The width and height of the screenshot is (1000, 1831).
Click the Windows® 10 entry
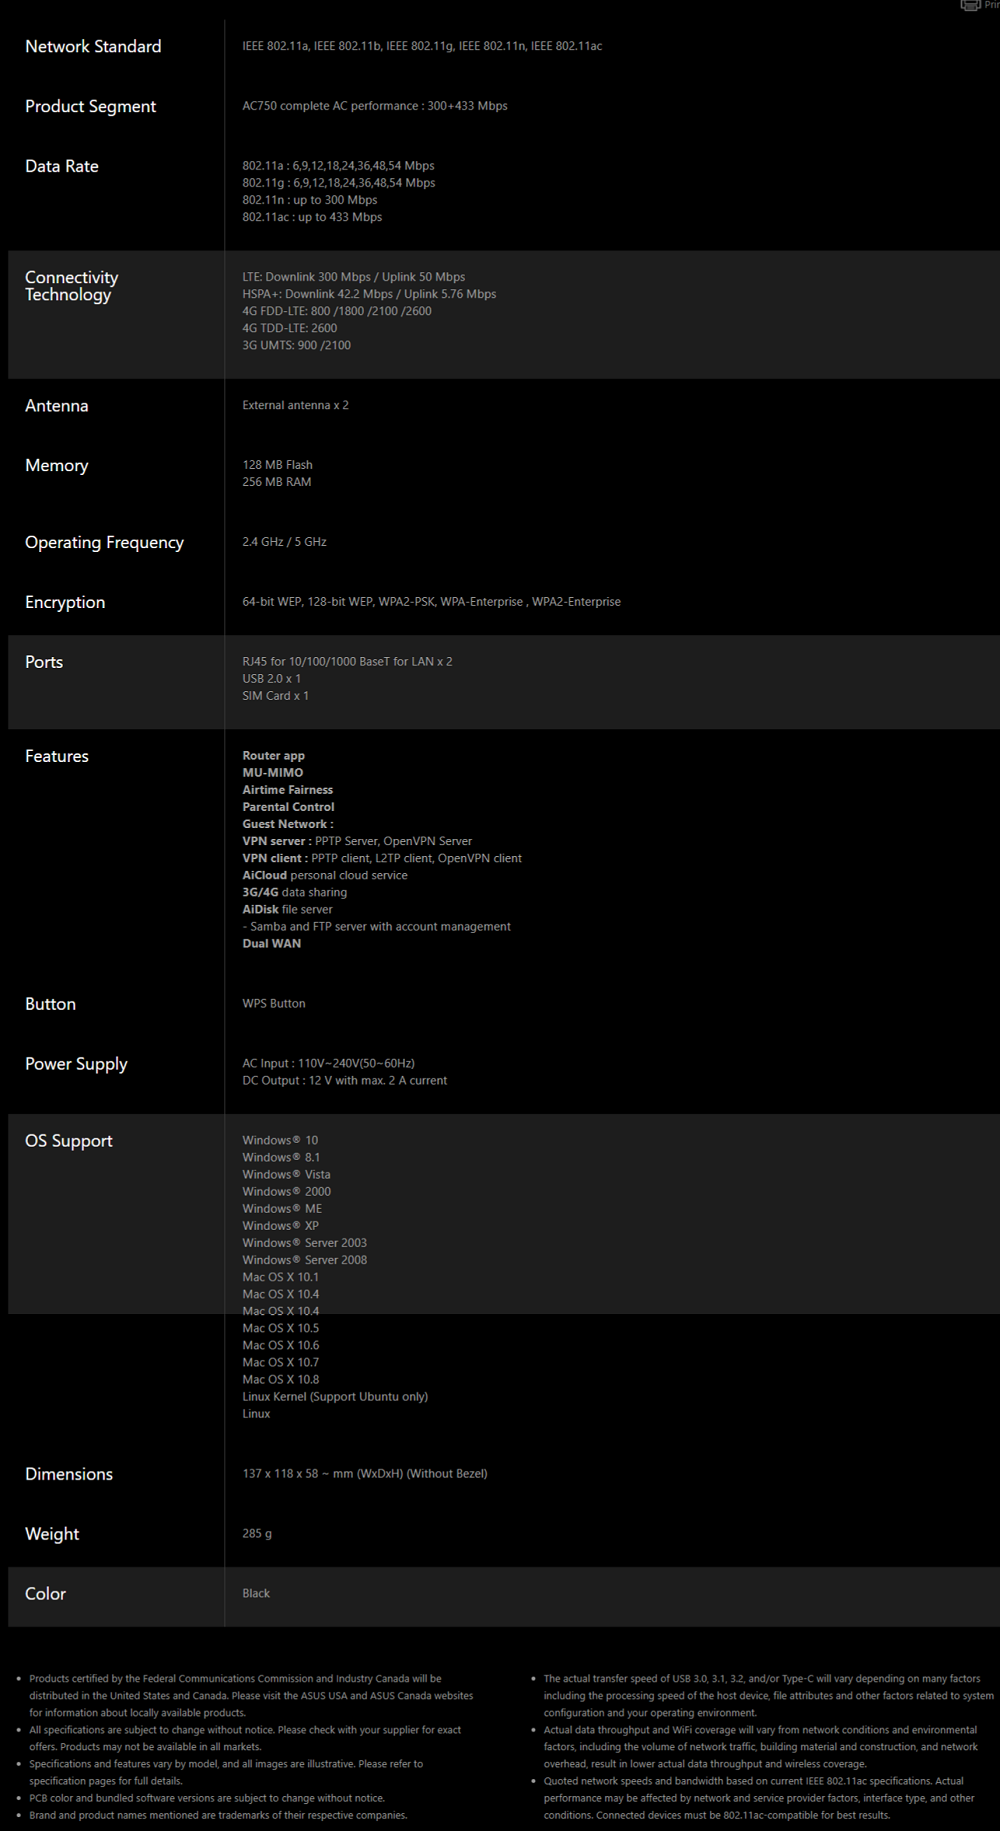click(x=280, y=1140)
